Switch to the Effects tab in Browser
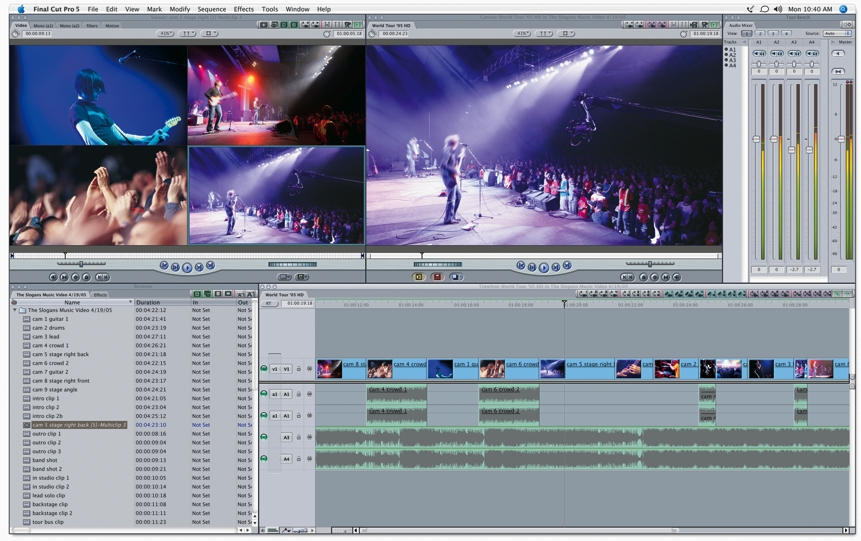 [100, 295]
